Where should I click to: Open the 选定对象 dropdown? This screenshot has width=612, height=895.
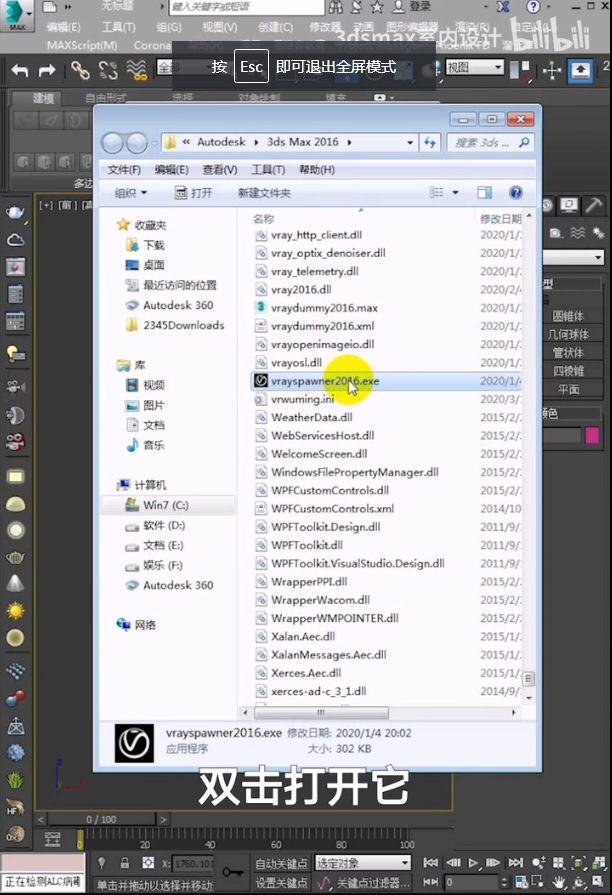point(363,862)
